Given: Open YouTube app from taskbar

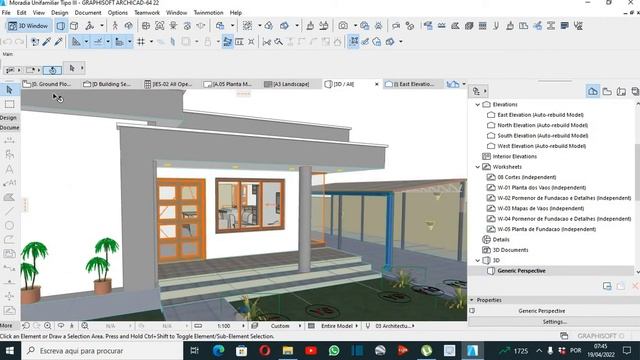Looking at the screenshot, I should pyautogui.click(x=311, y=351).
